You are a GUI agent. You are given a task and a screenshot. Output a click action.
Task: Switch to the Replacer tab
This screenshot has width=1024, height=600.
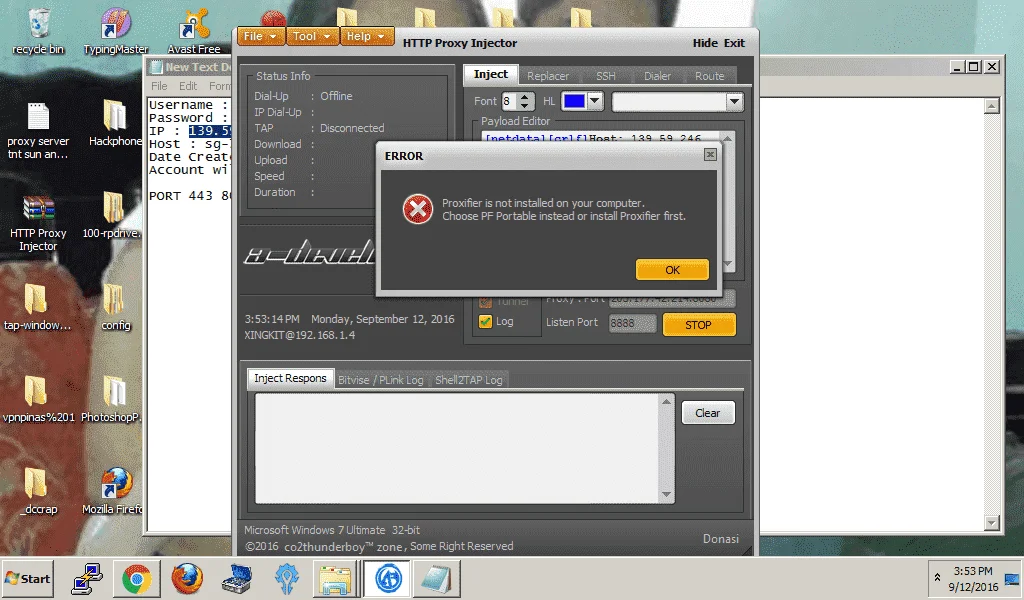click(x=548, y=76)
